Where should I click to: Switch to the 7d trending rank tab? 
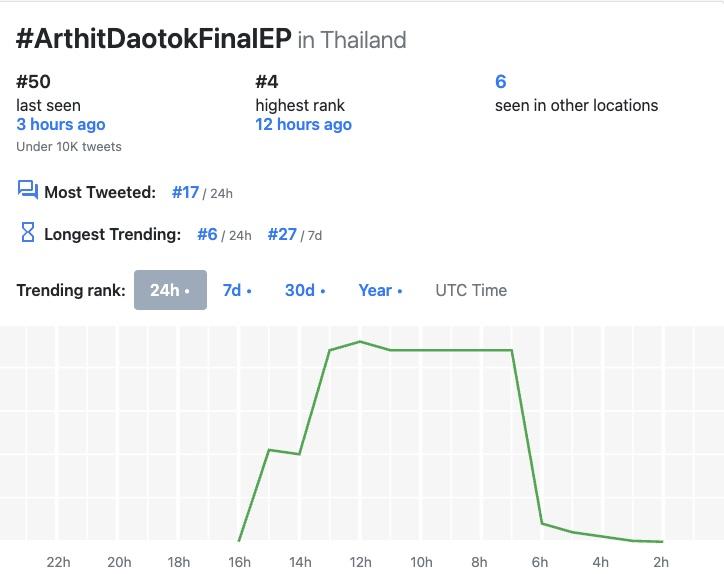pyautogui.click(x=237, y=290)
